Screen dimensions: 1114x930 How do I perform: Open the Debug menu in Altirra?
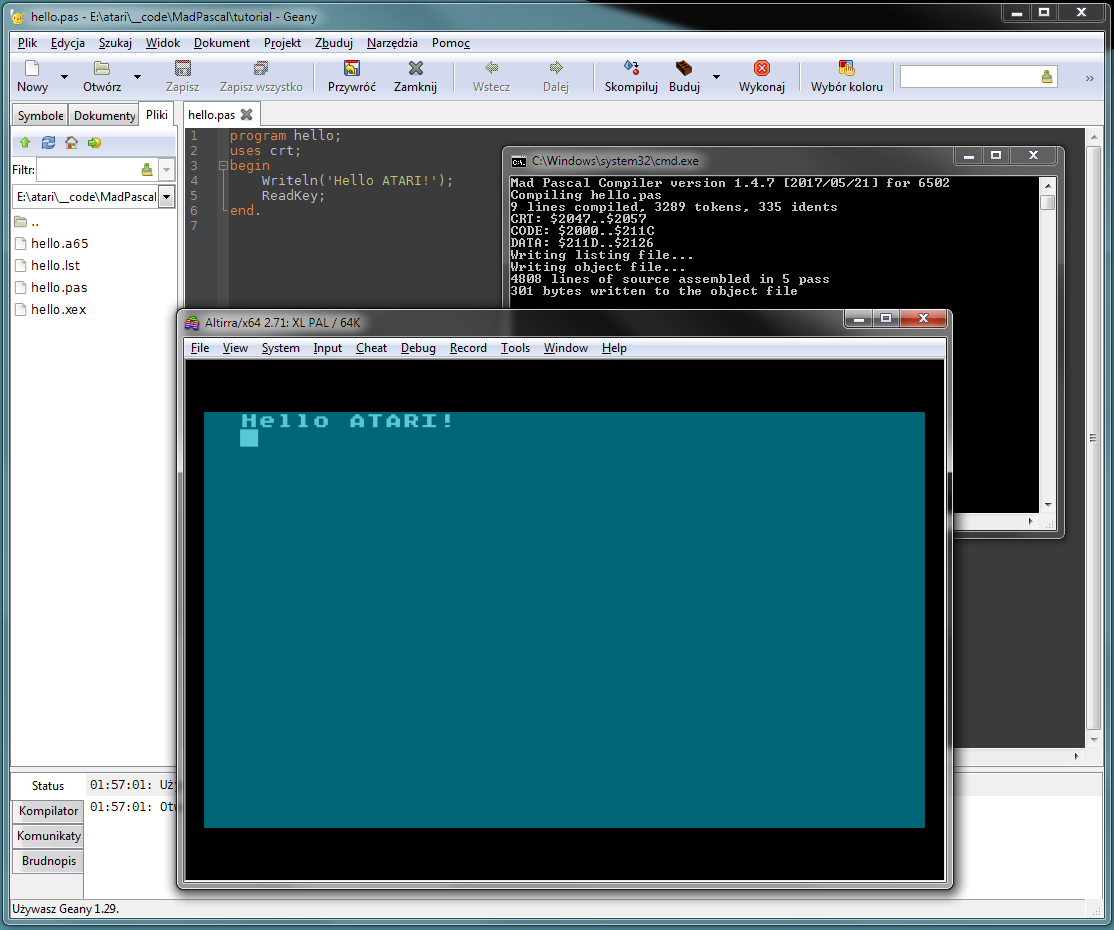coord(418,348)
